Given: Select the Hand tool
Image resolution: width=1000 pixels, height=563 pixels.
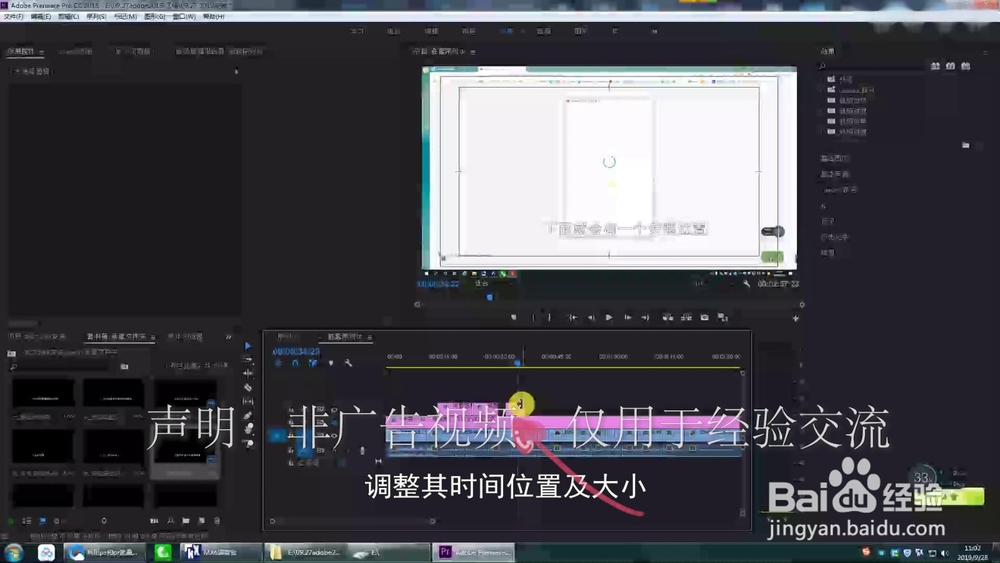Looking at the screenshot, I should click(x=248, y=429).
